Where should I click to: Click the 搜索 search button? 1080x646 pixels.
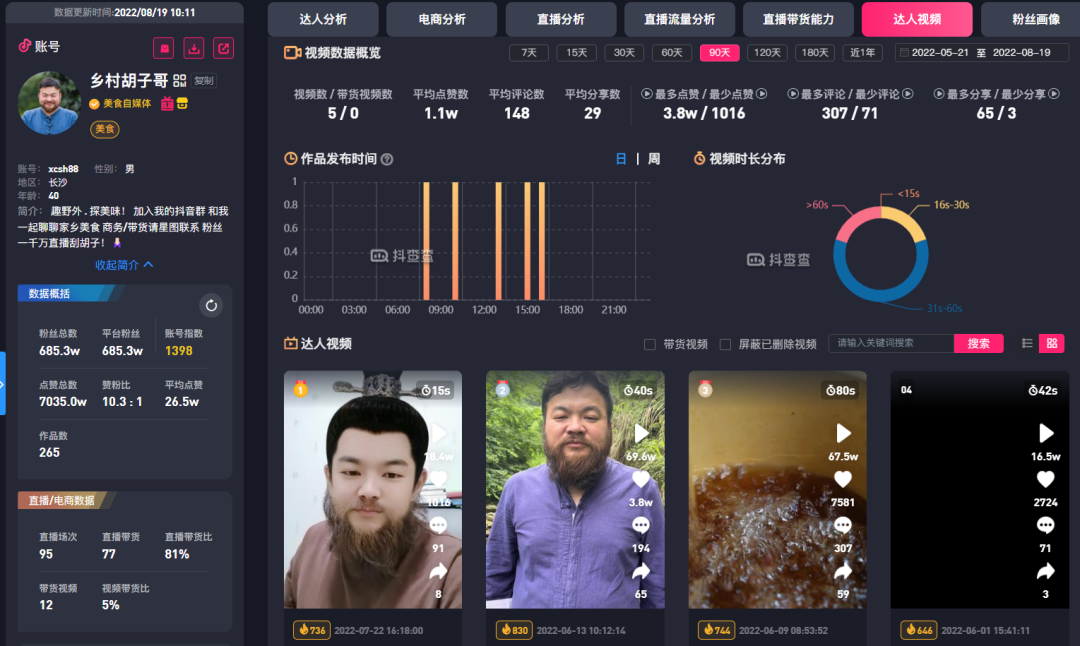978,343
